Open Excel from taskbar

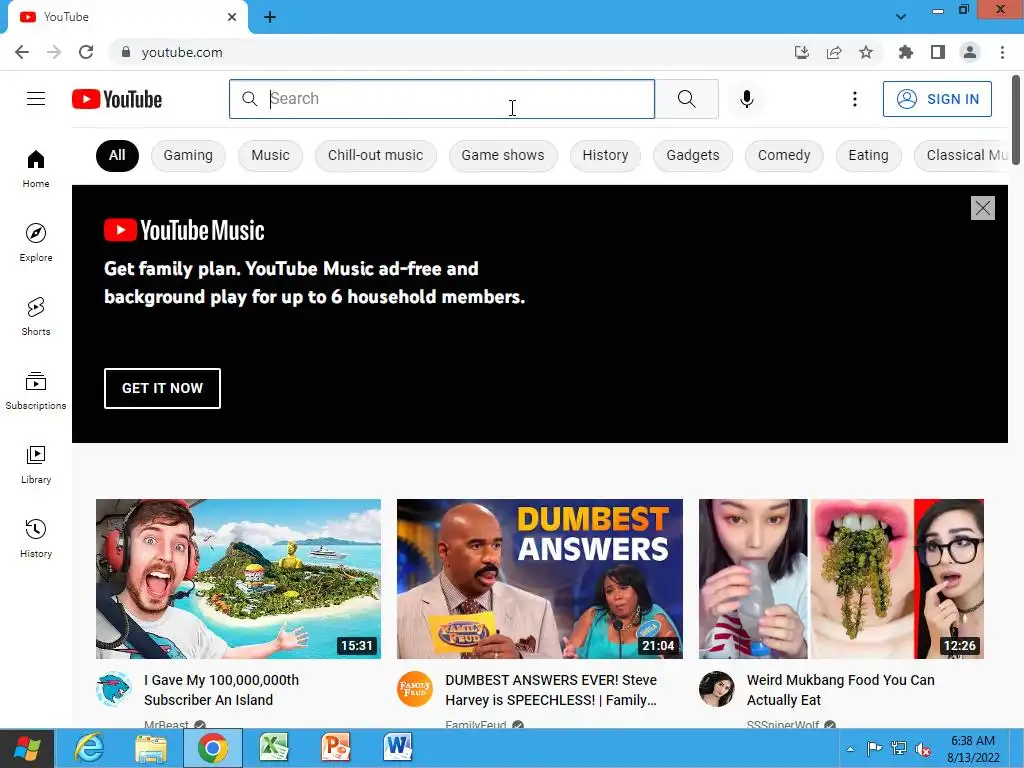click(x=274, y=748)
